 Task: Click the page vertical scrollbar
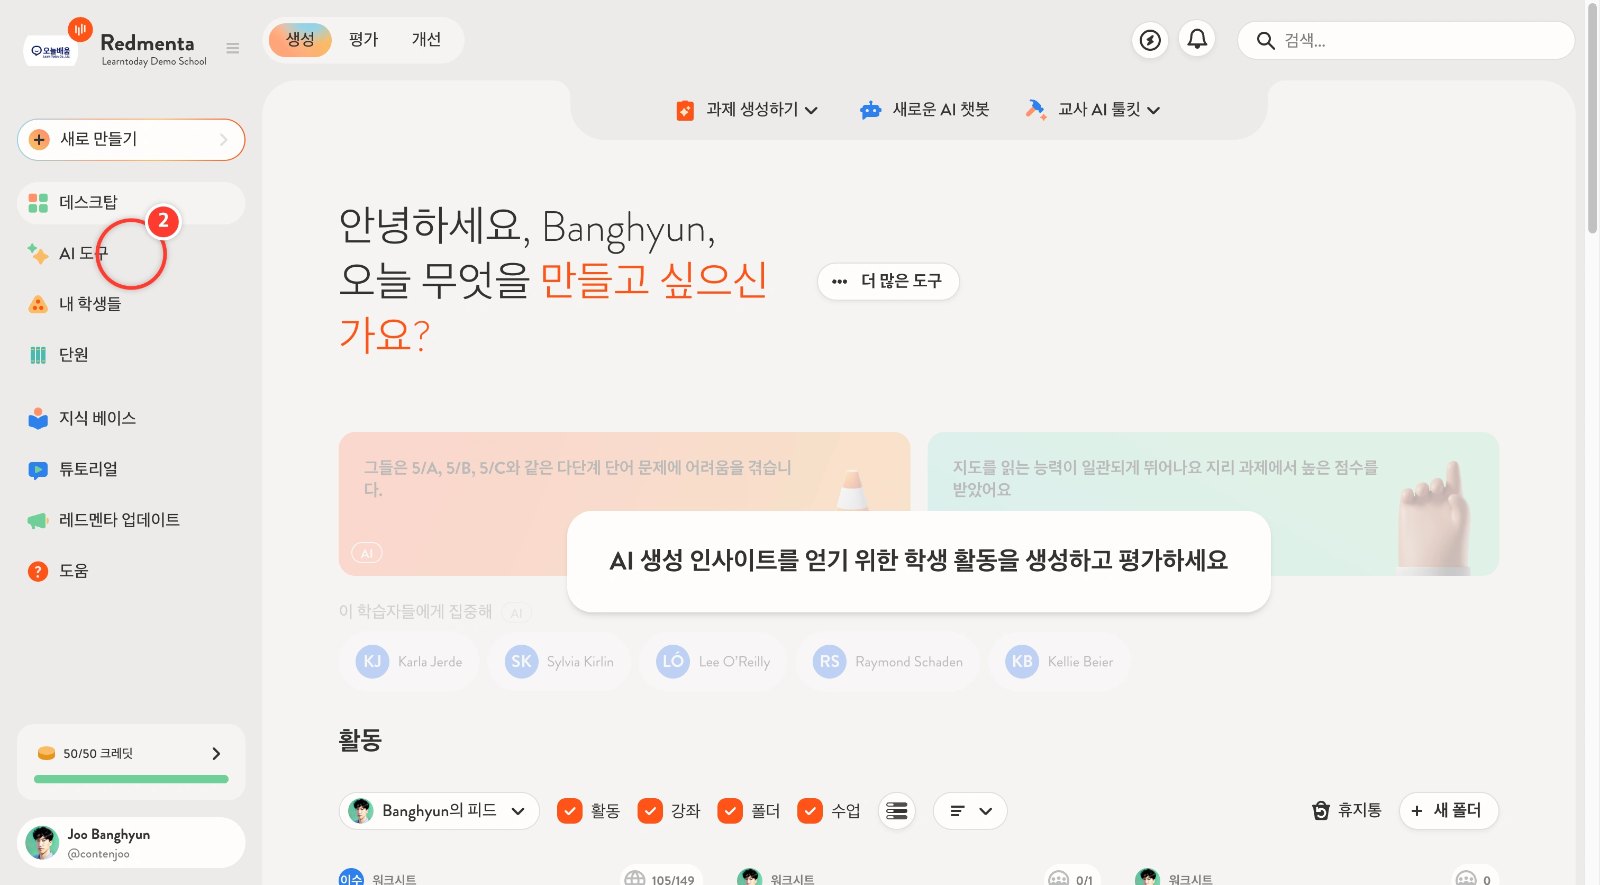(1592, 118)
